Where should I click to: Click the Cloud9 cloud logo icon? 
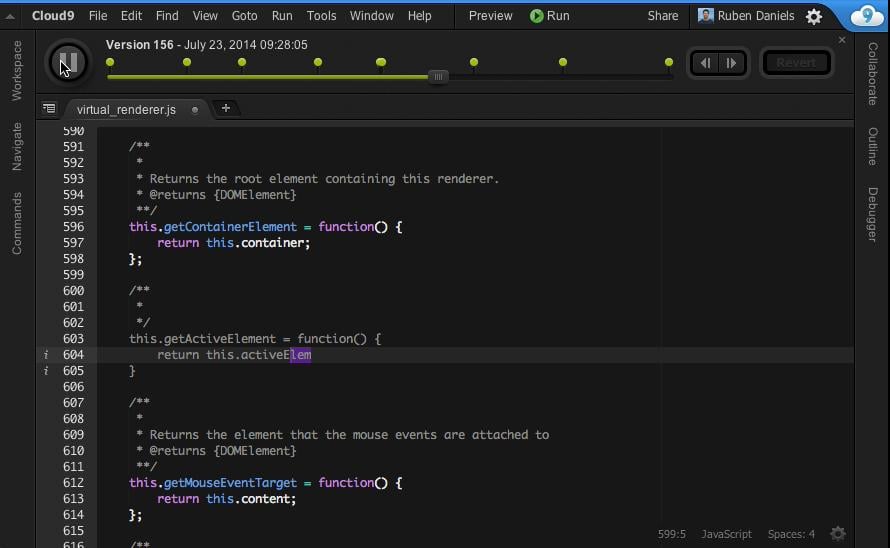click(866, 16)
